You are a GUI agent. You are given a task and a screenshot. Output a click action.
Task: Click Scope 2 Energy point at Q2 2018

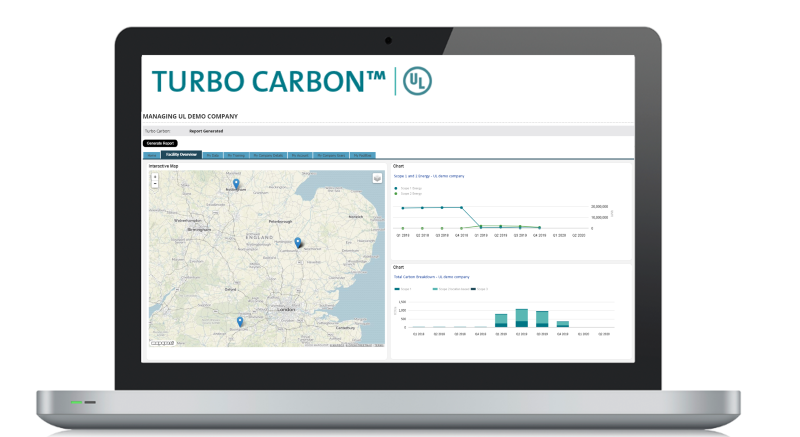[x=422, y=228]
